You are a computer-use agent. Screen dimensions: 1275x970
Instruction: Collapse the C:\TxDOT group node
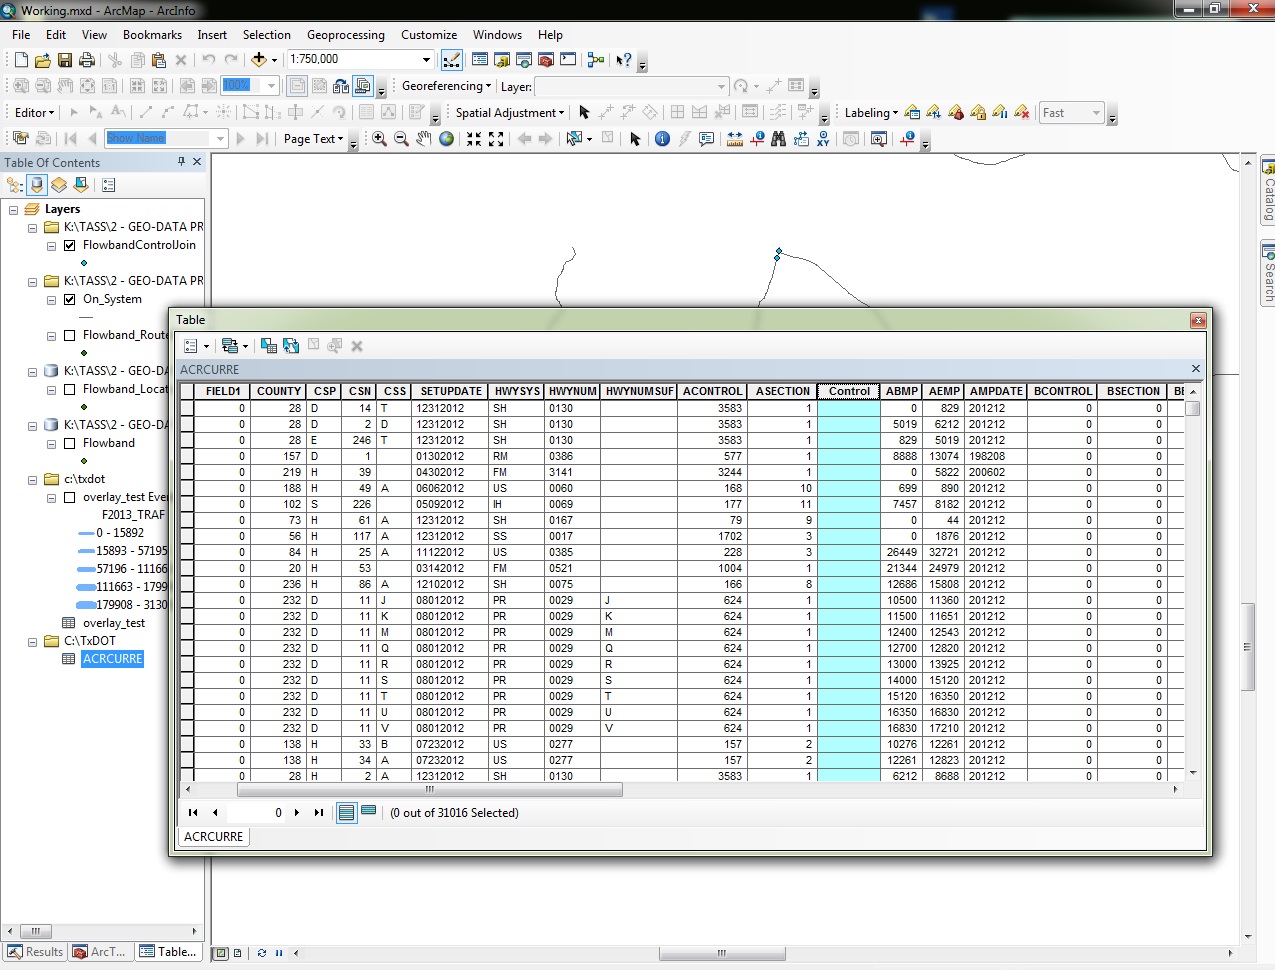tap(33, 642)
